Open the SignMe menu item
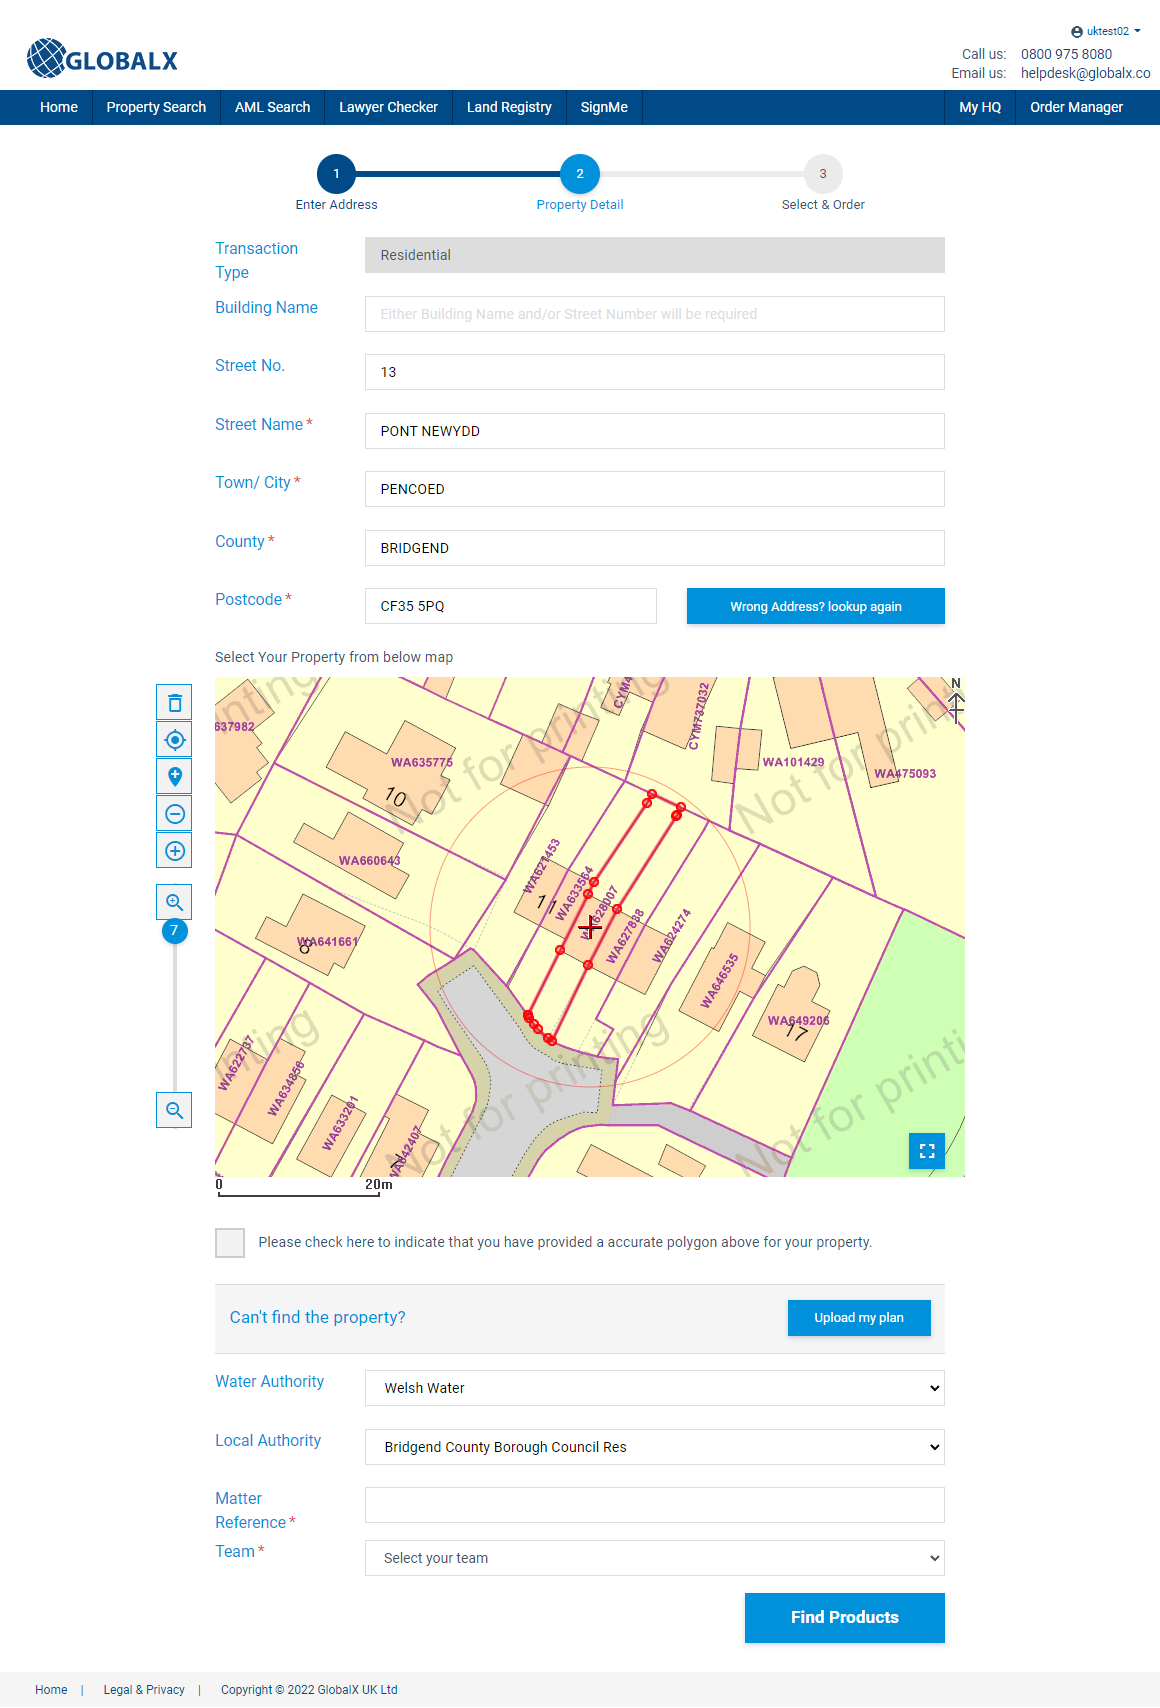 point(604,107)
